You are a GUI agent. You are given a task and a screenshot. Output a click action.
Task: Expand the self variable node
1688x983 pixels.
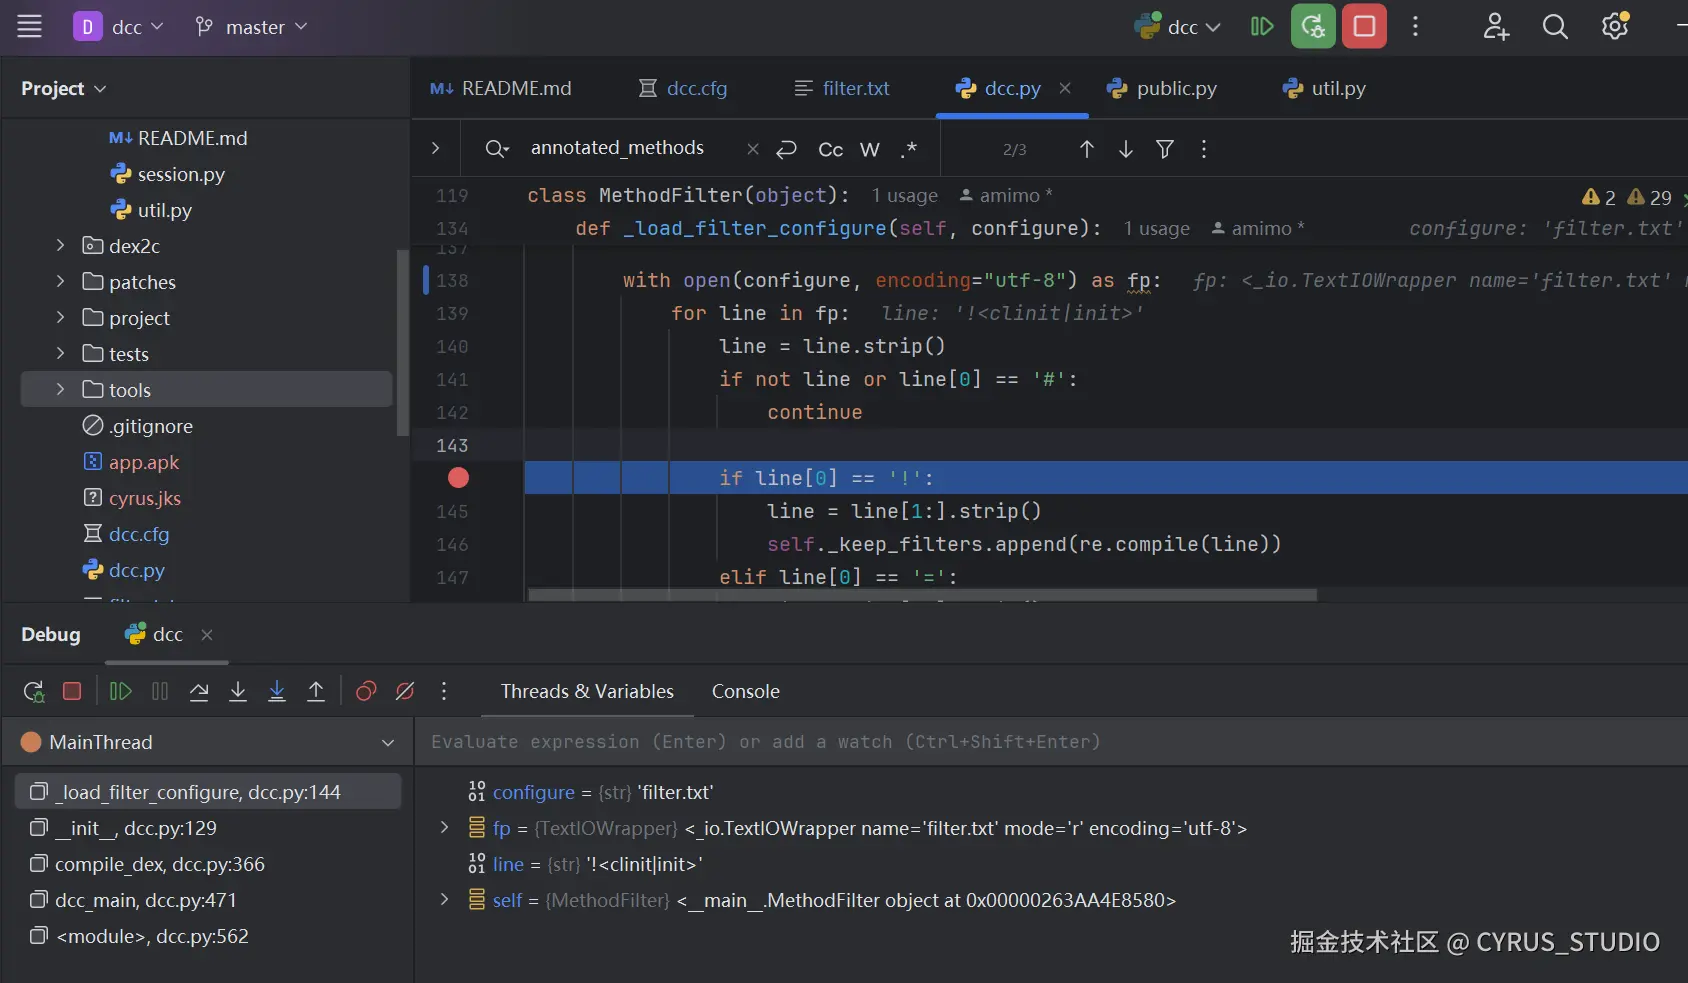coord(444,900)
